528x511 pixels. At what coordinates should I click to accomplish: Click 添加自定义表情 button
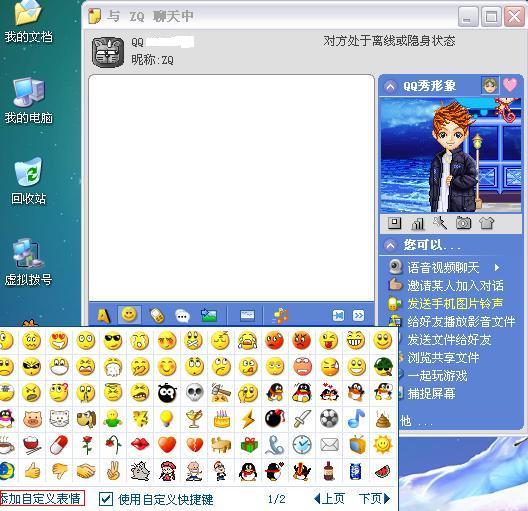click(42, 499)
